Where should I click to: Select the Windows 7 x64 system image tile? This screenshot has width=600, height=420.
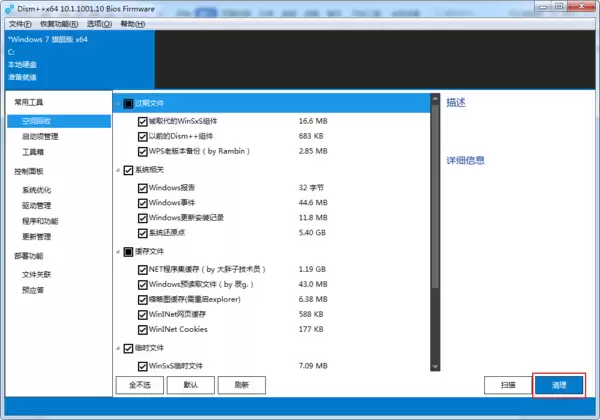click(x=80, y=59)
